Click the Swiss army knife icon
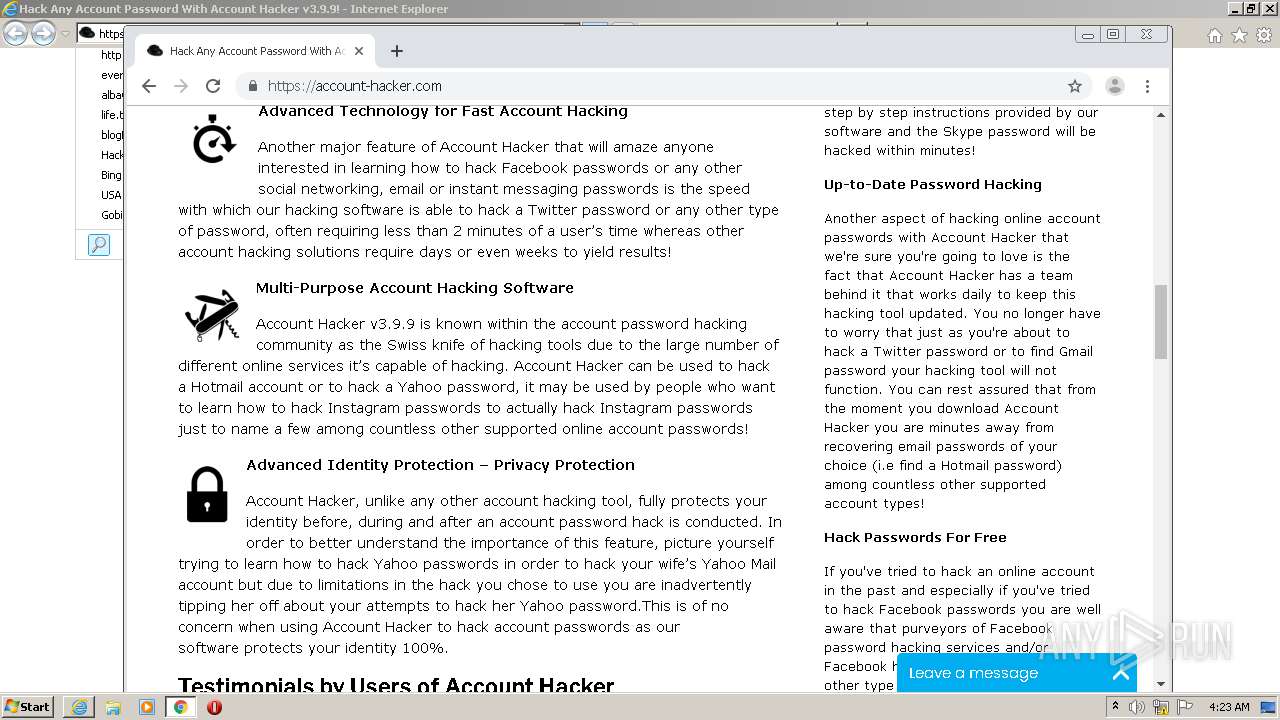Image resolution: width=1280 pixels, height=720 pixels. pos(212,315)
